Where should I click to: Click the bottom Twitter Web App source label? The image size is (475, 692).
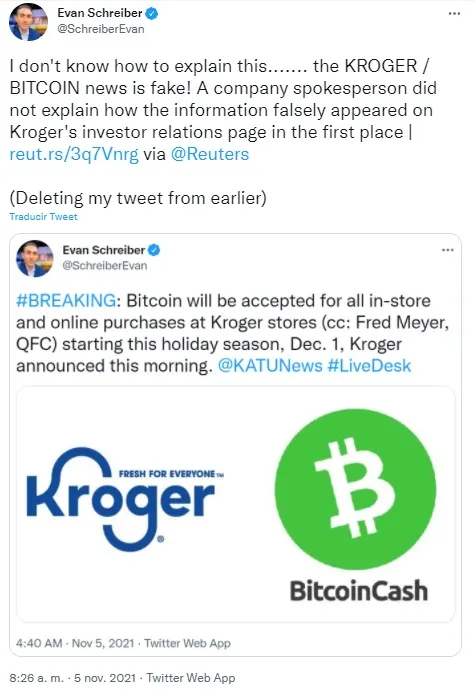[x=191, y=677]
